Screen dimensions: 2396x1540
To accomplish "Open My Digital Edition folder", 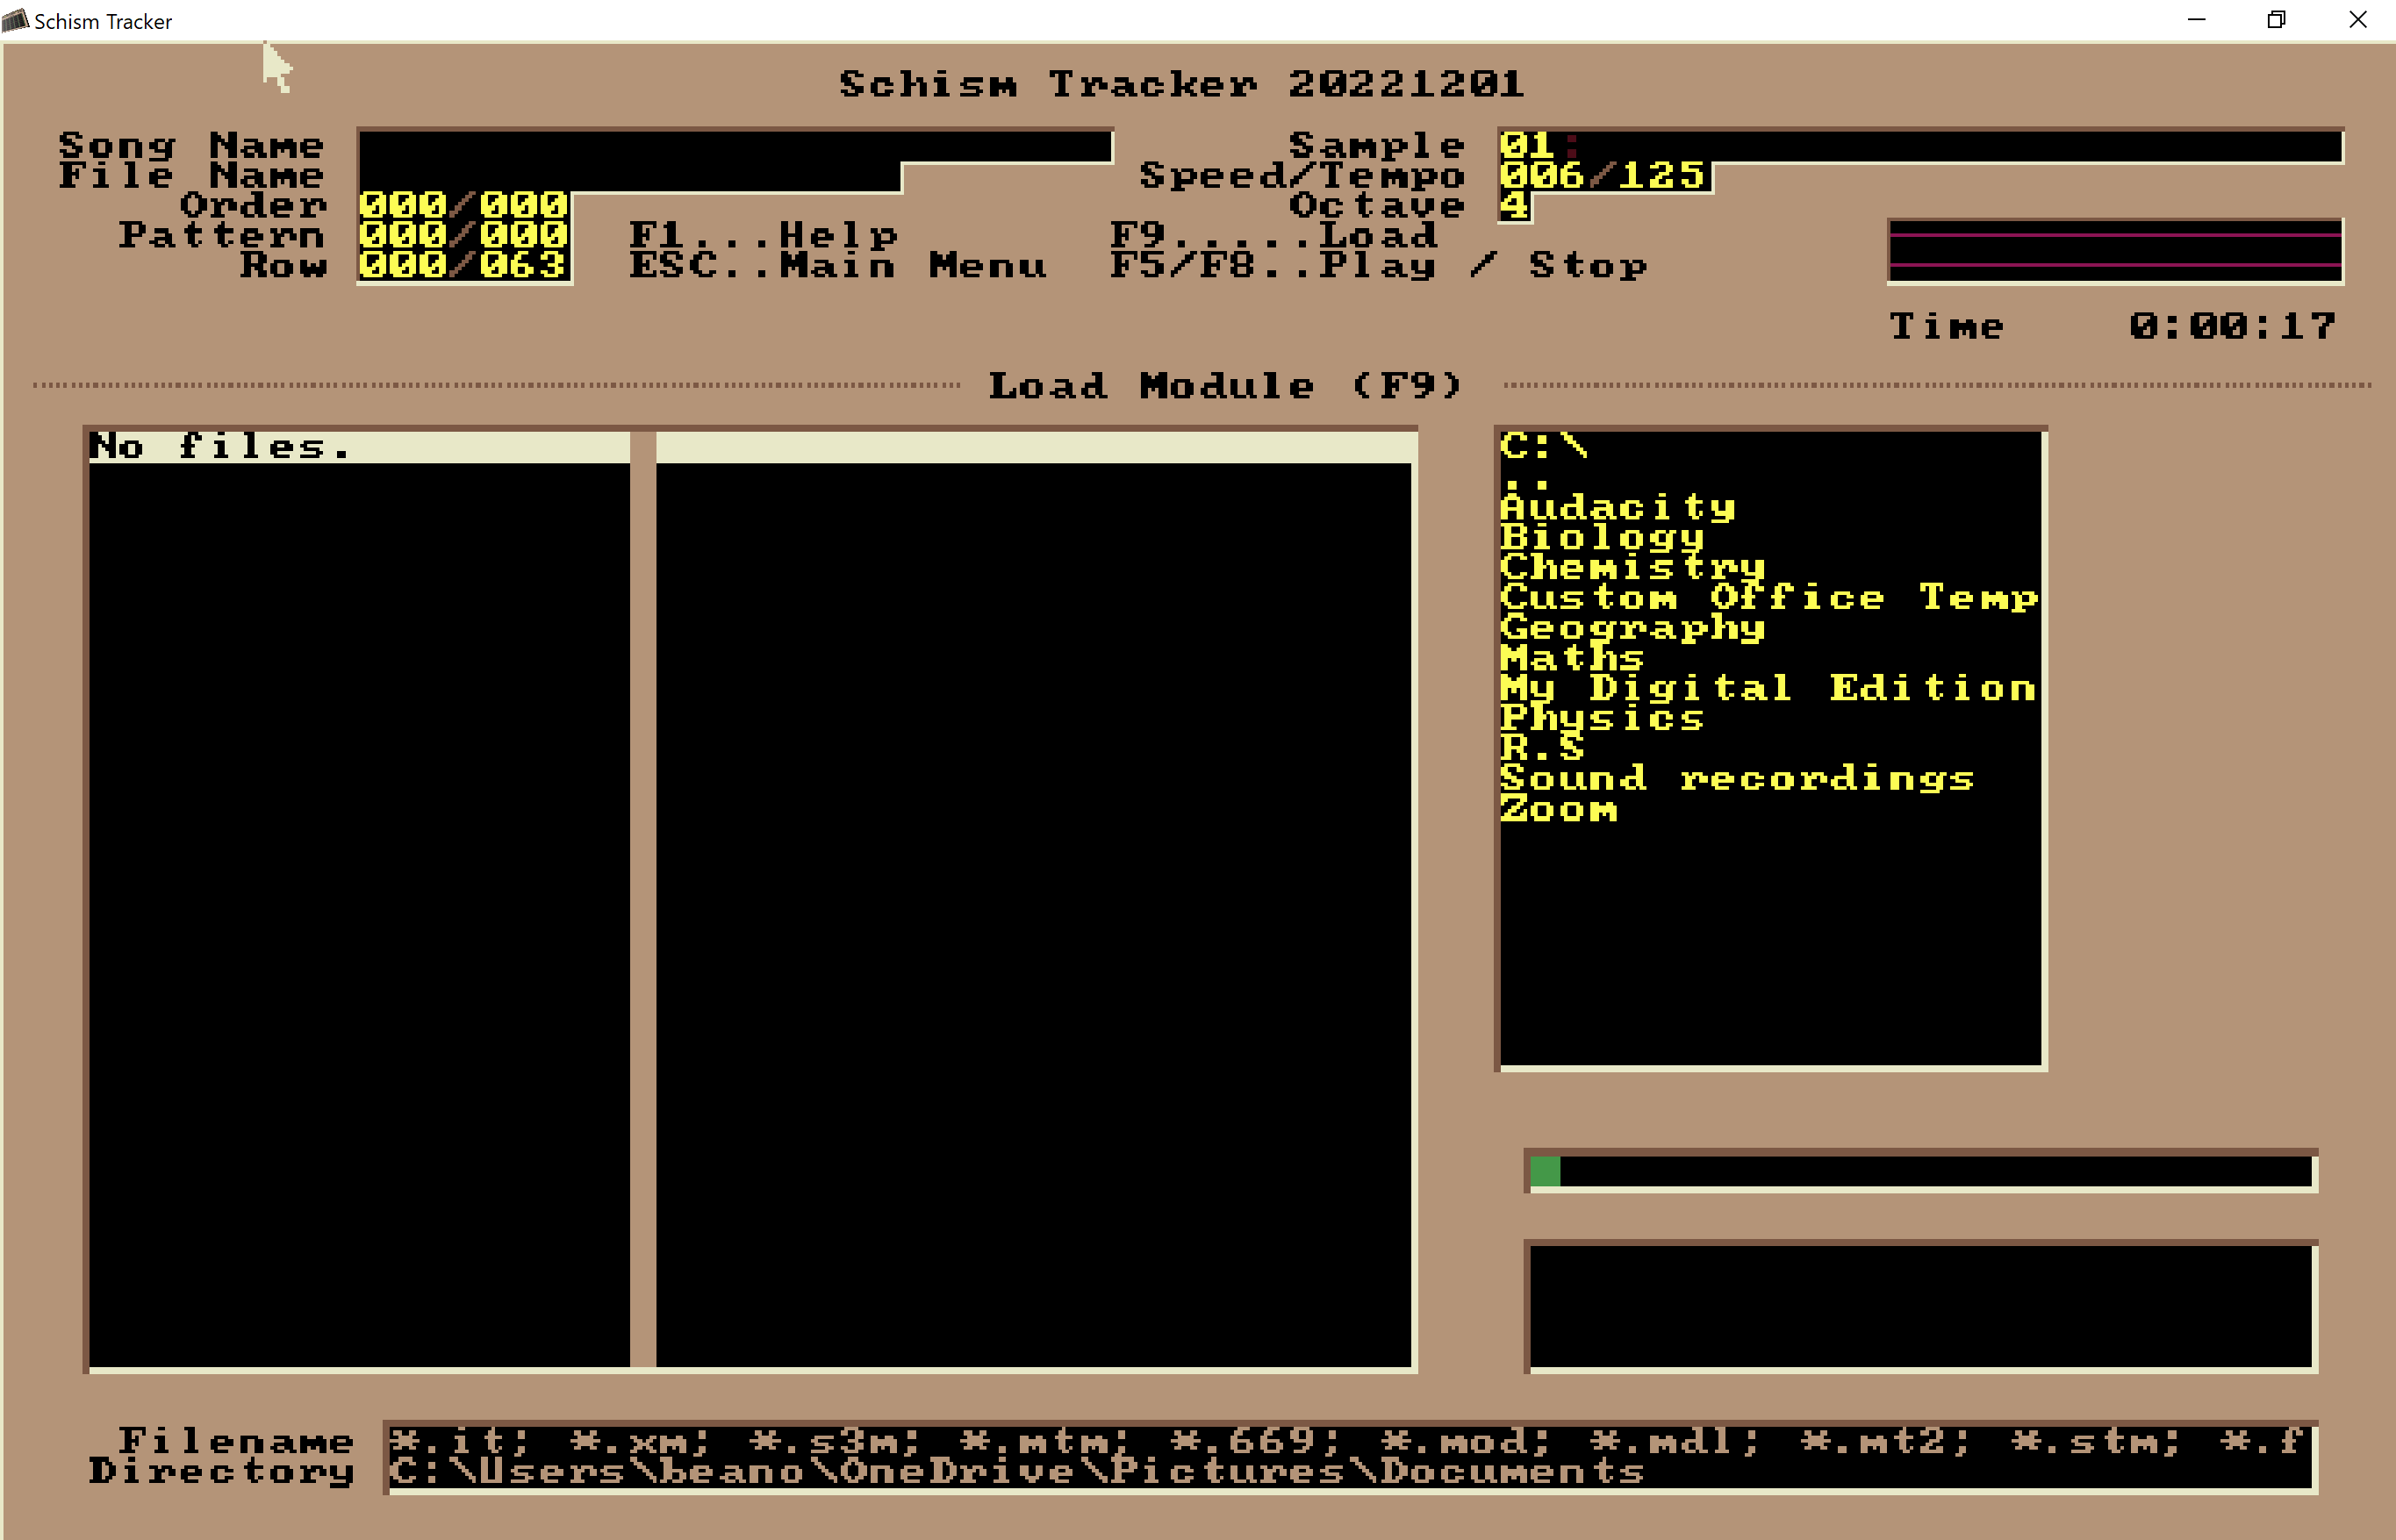I will pyautogui.click(x=1768, y=688).
